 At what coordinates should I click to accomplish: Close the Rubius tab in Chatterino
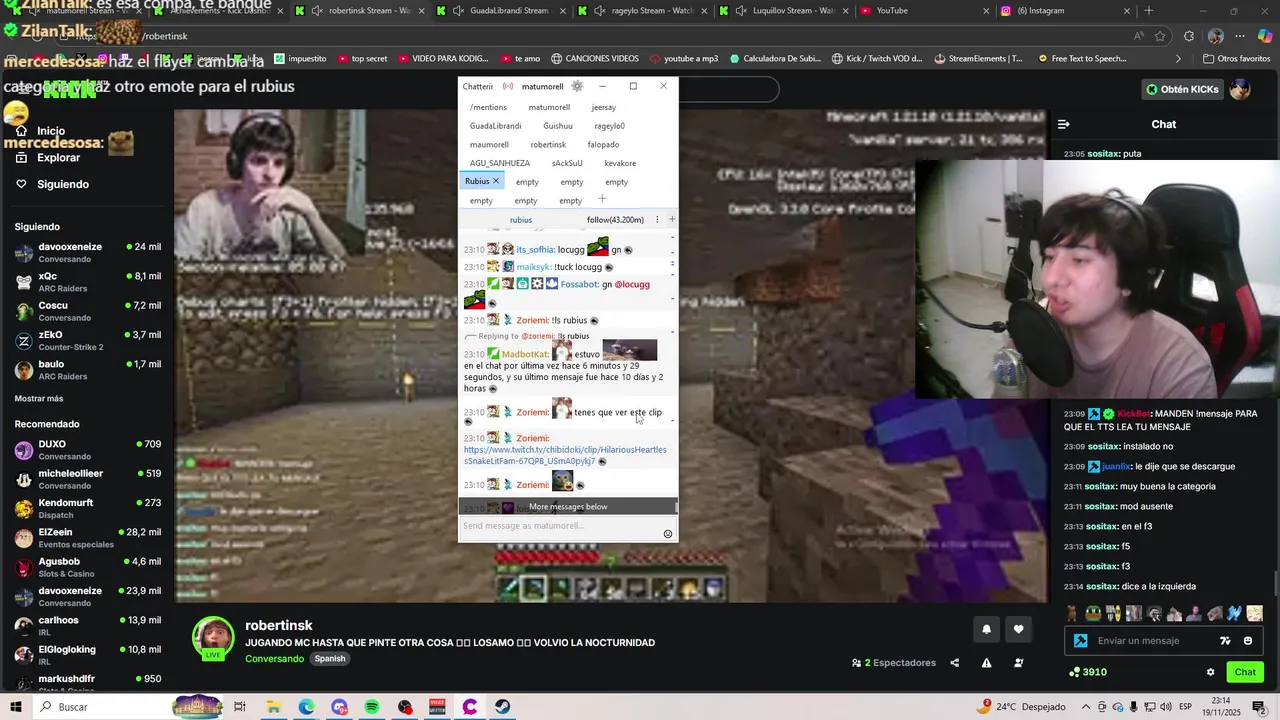[495, 181]
